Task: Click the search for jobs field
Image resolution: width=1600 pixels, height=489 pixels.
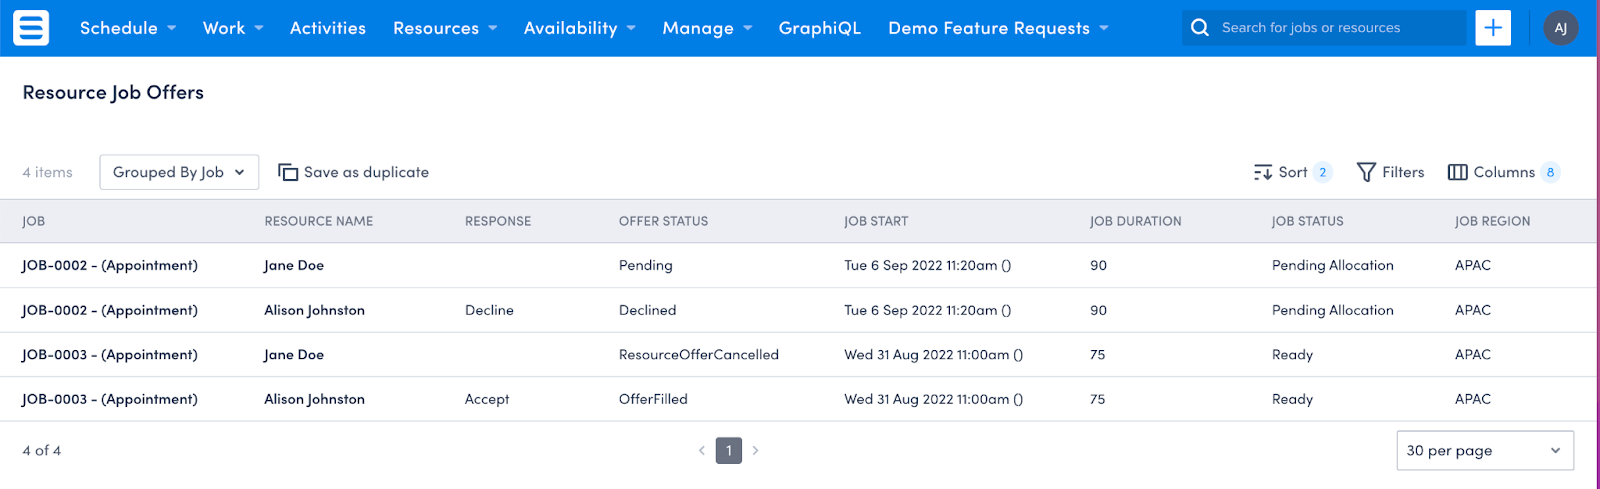Action: pyautogui.click(x=1324, y=28)
